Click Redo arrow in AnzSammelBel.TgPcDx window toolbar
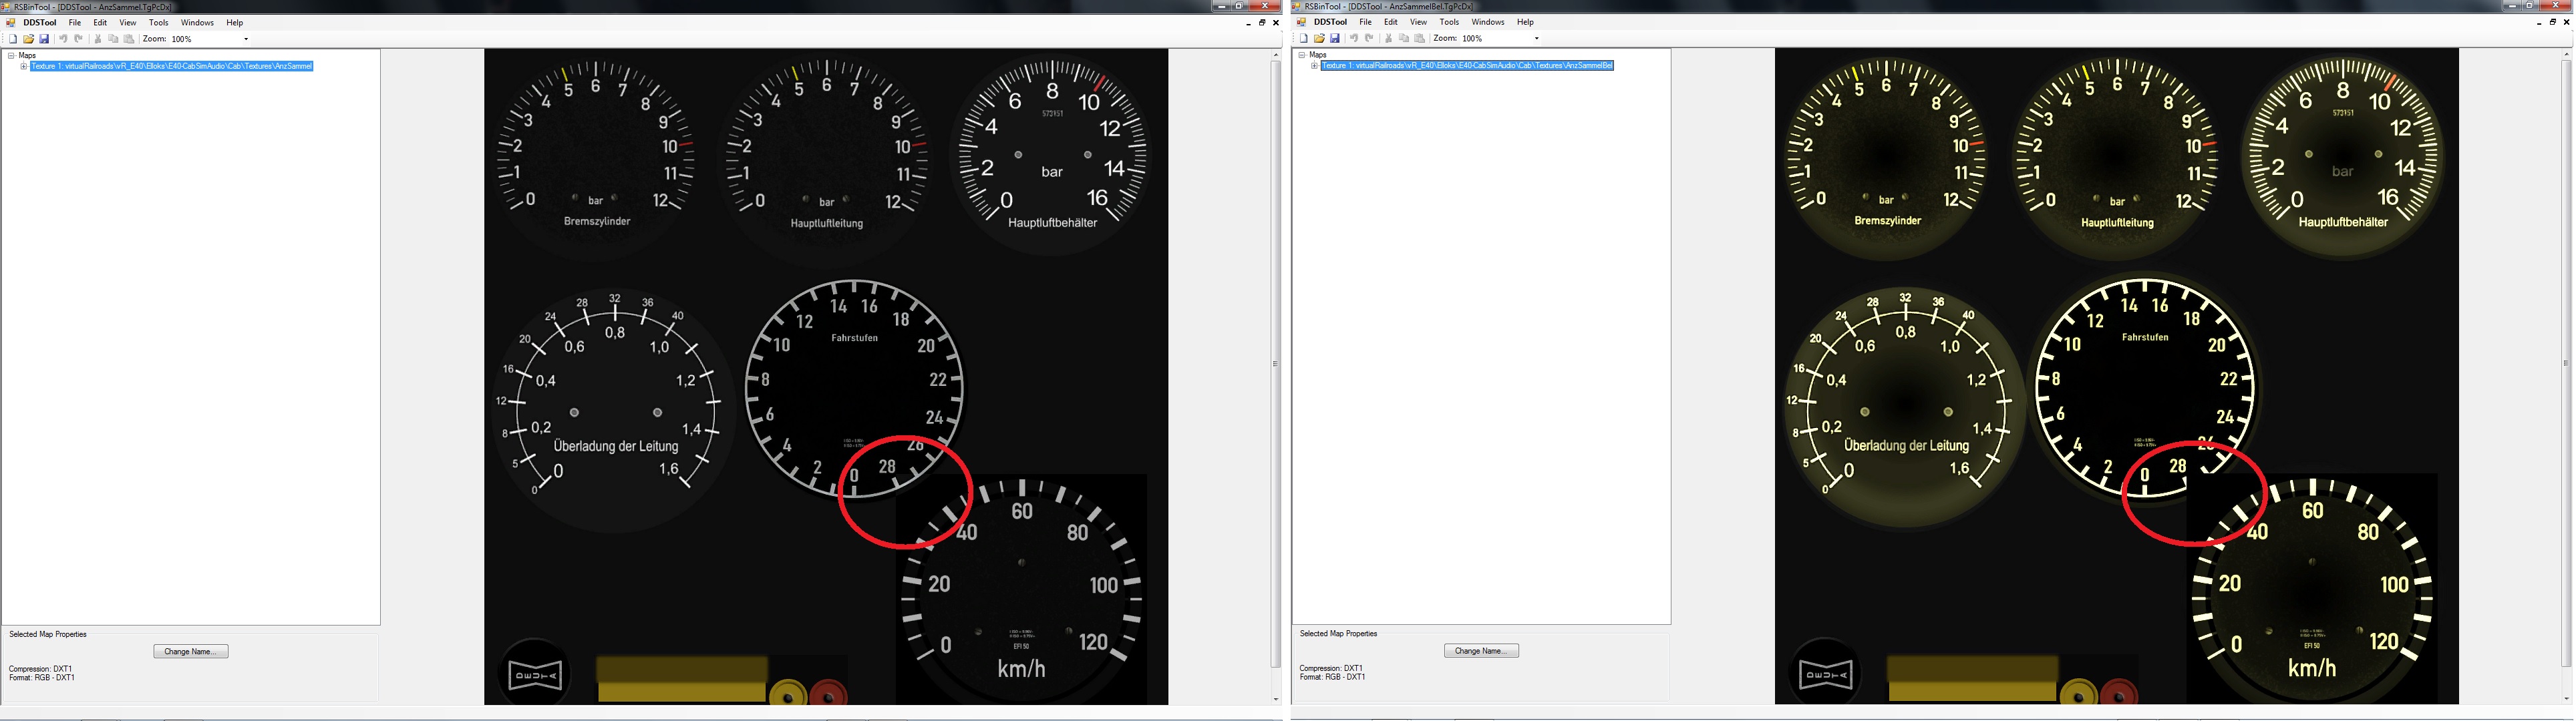This screenshot has width=2576, height=721. point(1369,38)
